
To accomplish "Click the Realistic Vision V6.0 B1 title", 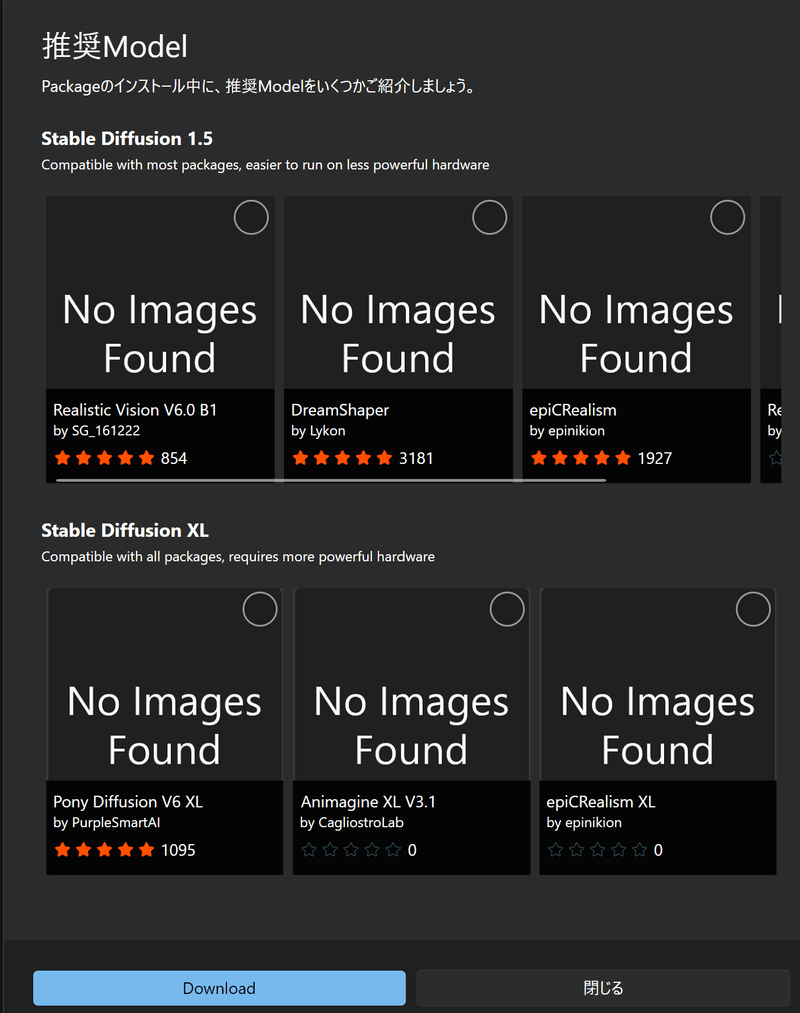I will click(x=135, y=410).
